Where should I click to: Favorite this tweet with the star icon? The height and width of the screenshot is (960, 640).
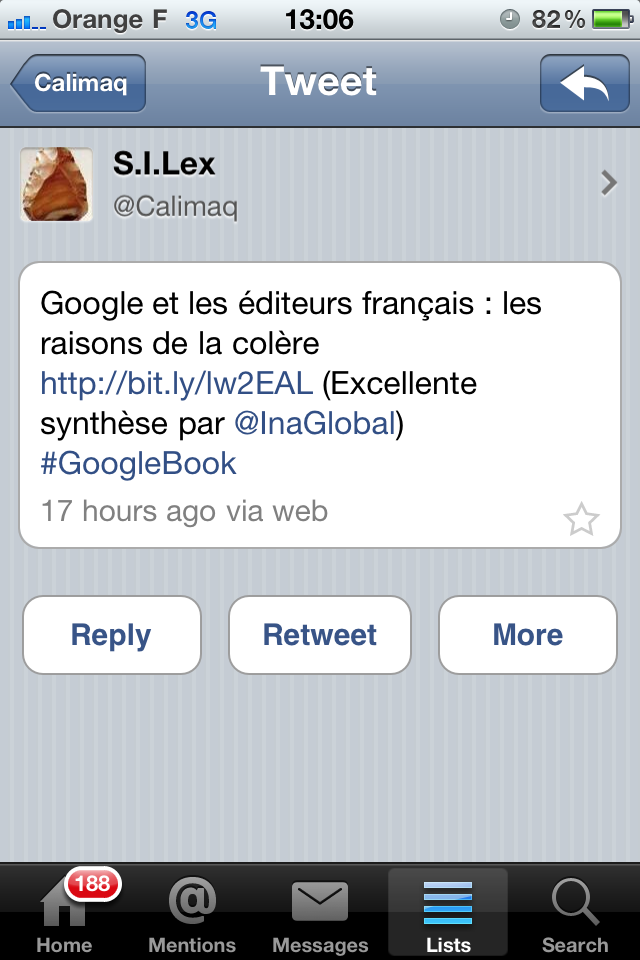click(581, 519)
